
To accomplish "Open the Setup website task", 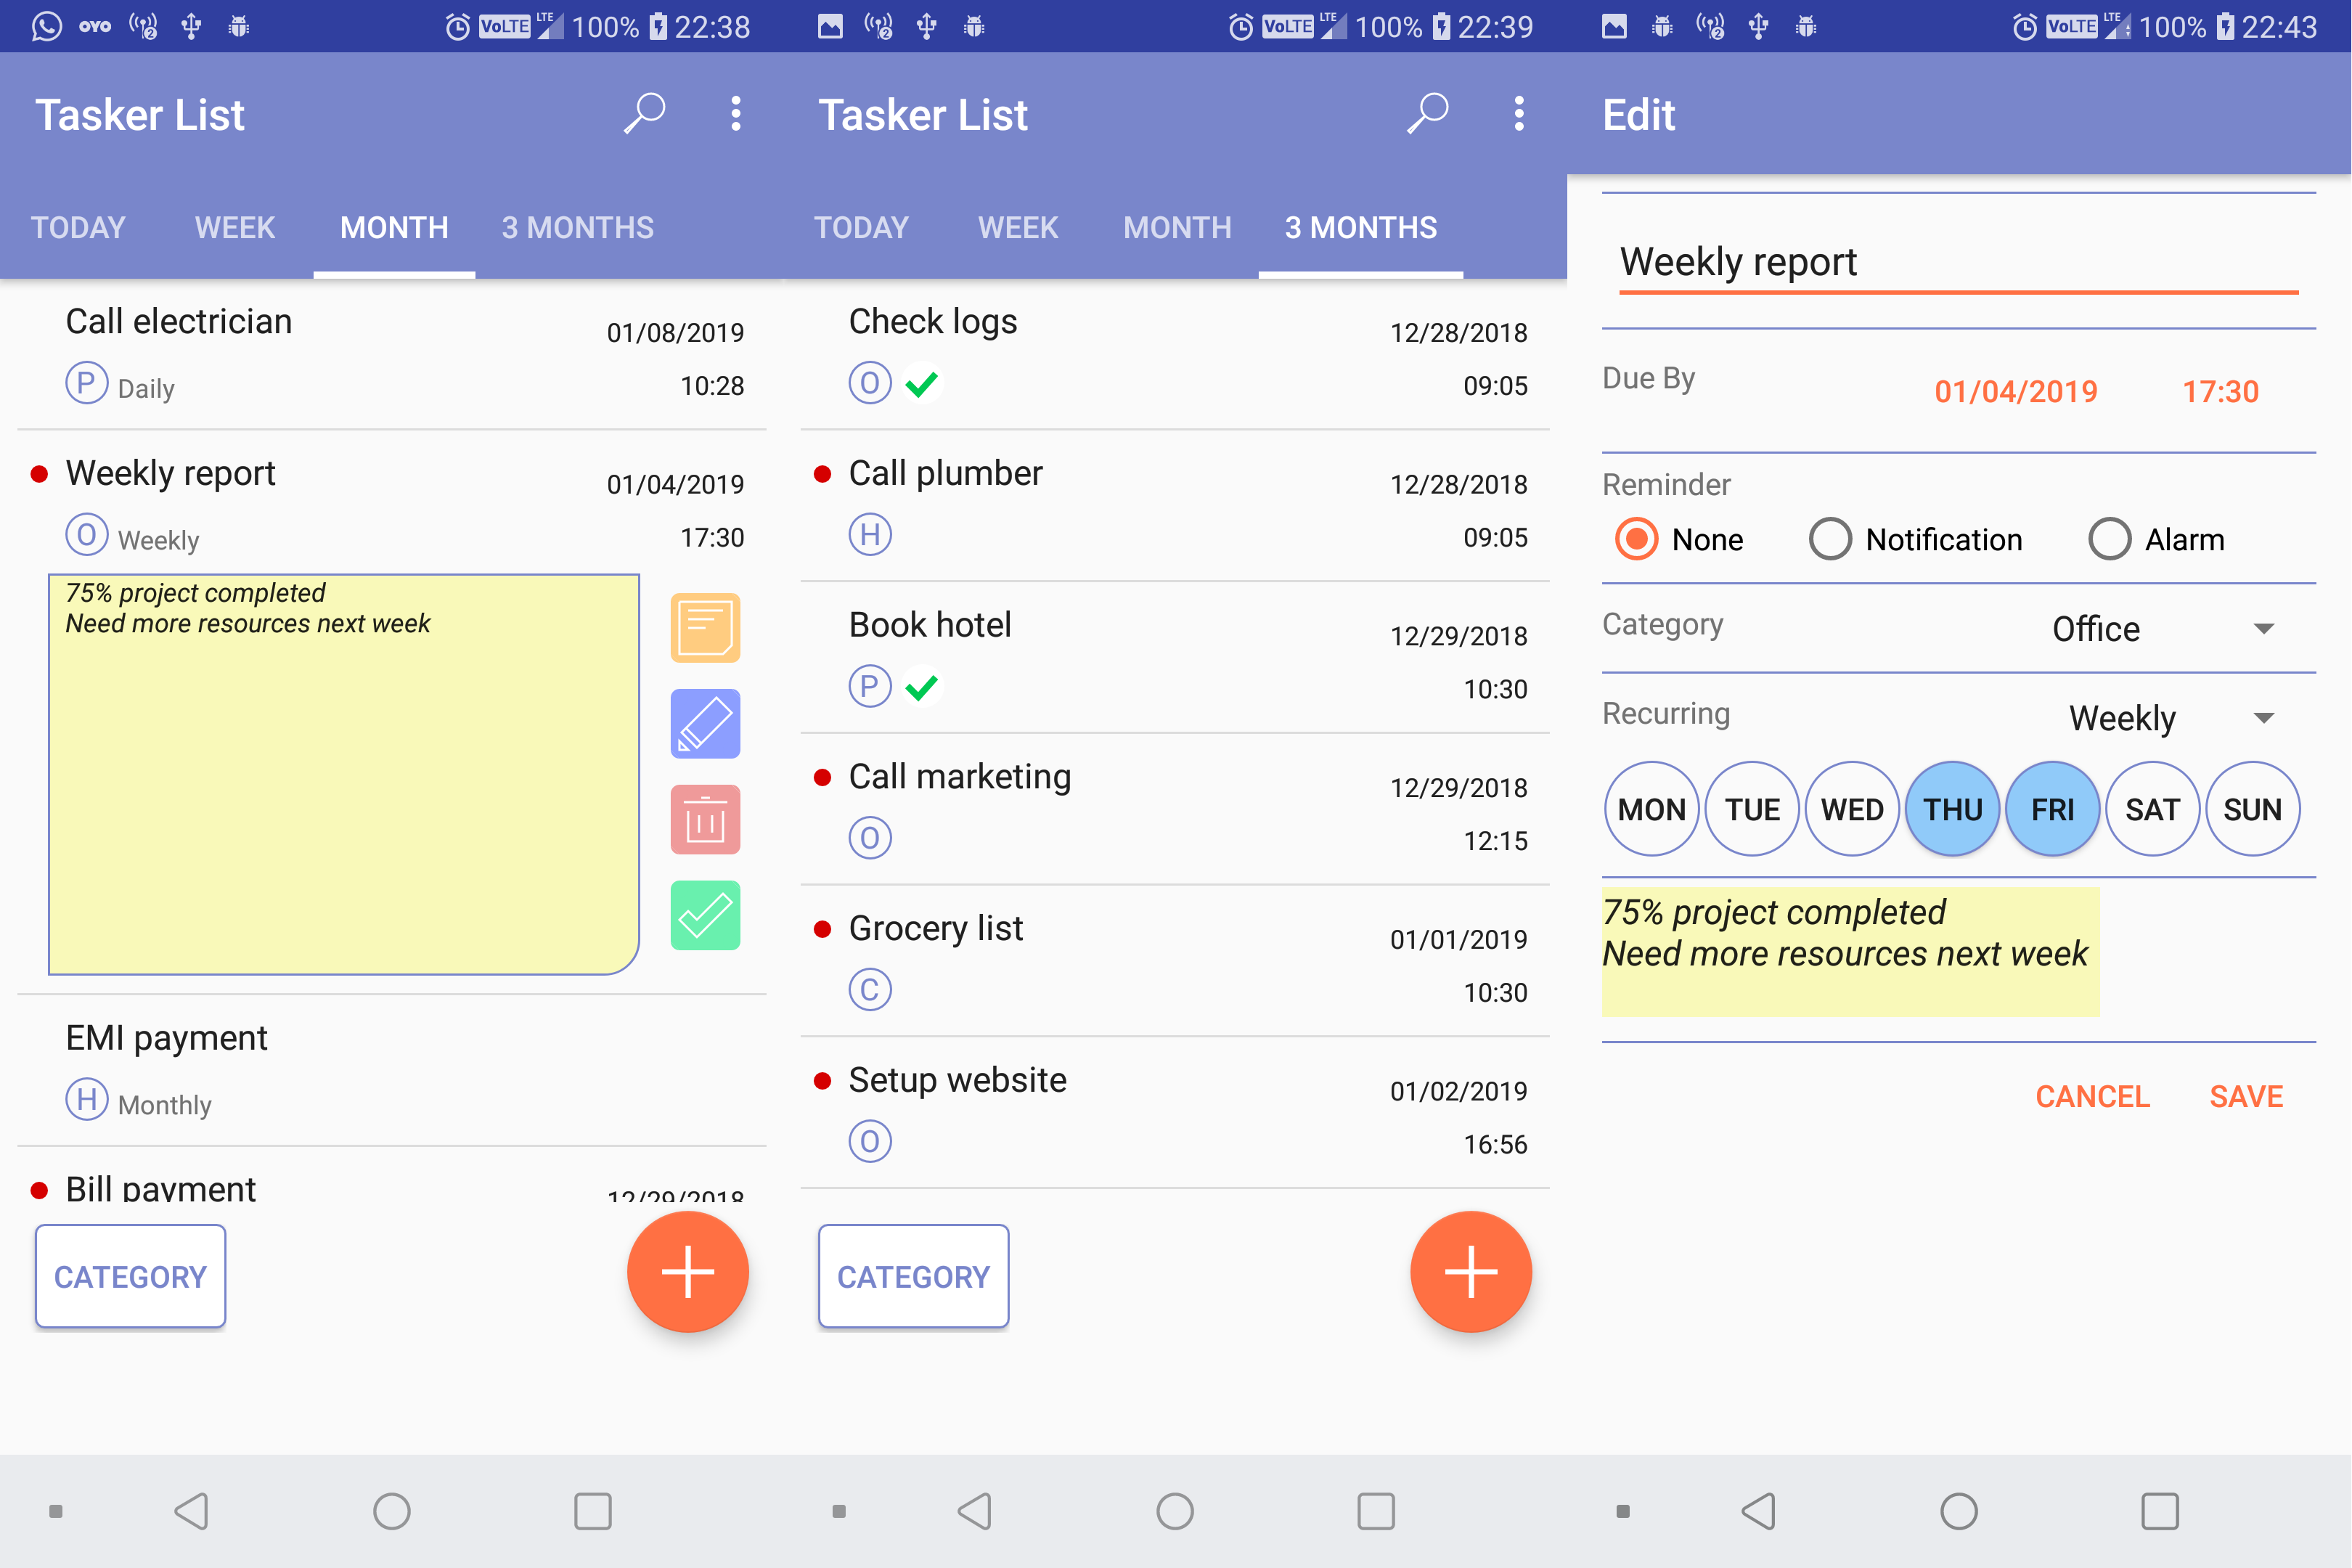I will pyautogui.click(x=1175, y=1113).
